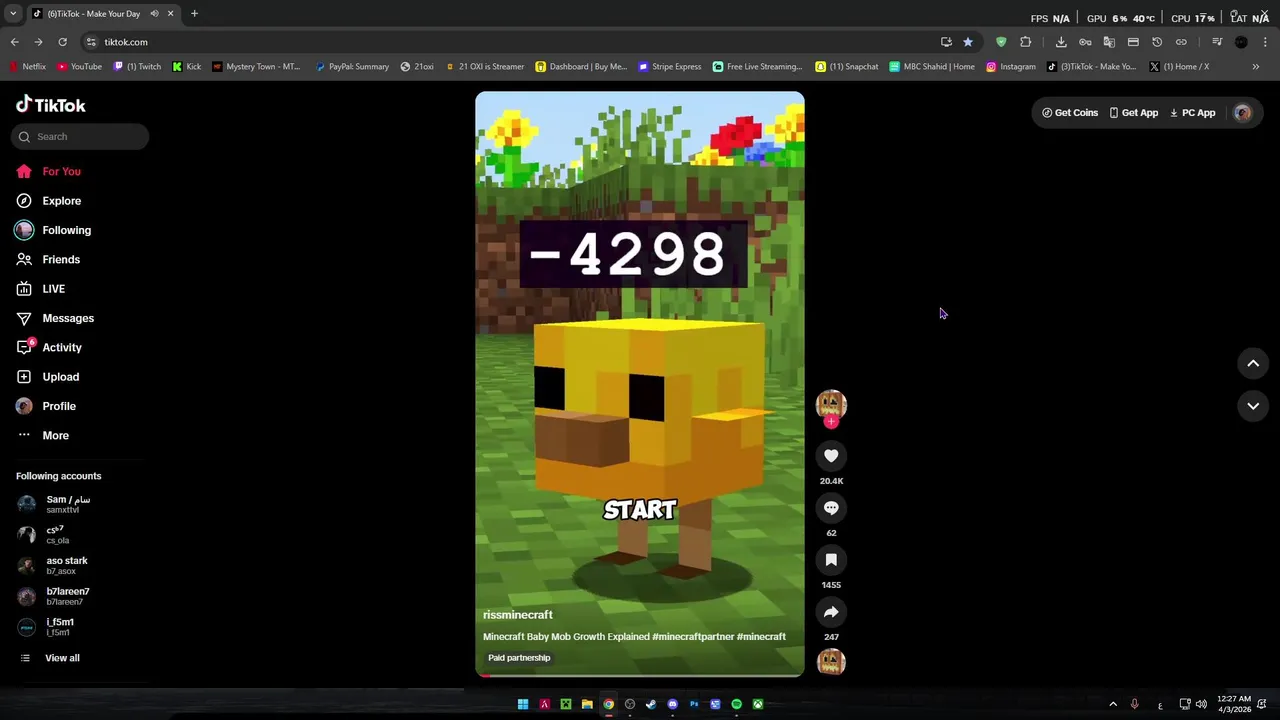
Task: Go to the Following feed
Action: pos(53,230)
